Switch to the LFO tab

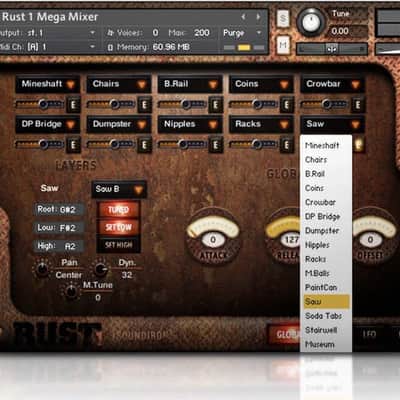click(x=369, y=334)
